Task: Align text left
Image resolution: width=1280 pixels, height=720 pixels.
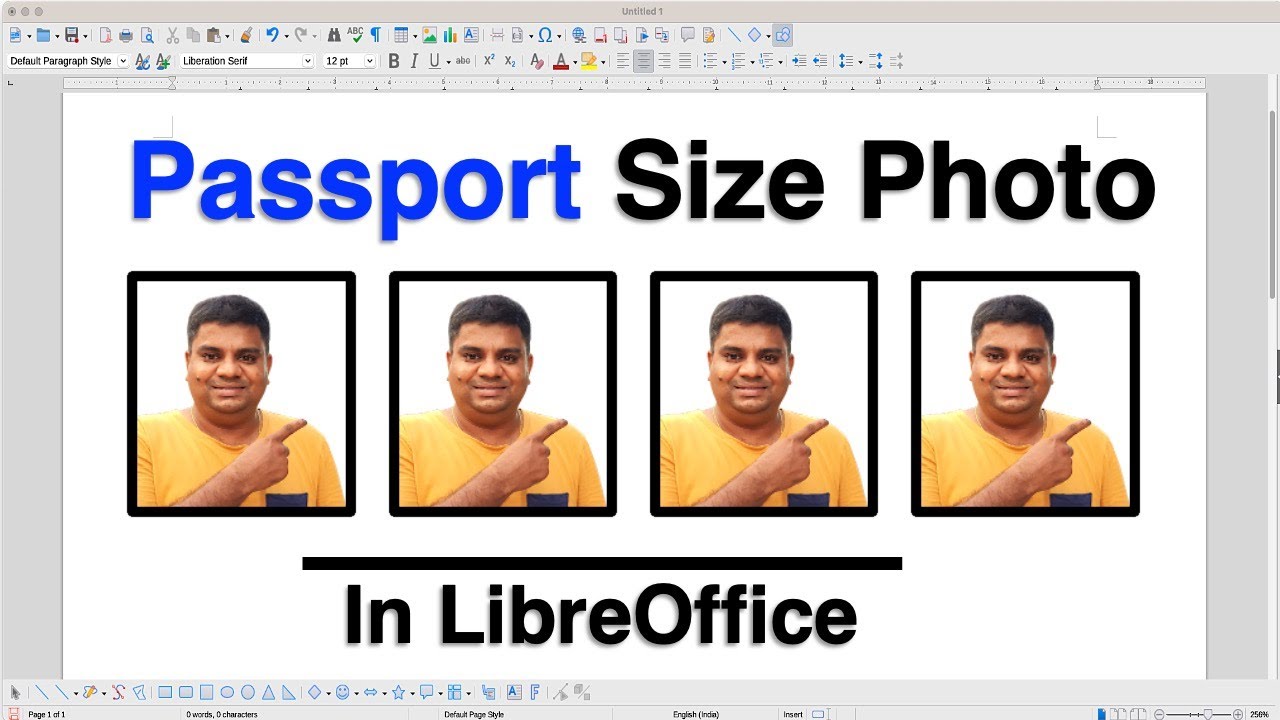Action: tap(623, 61)
